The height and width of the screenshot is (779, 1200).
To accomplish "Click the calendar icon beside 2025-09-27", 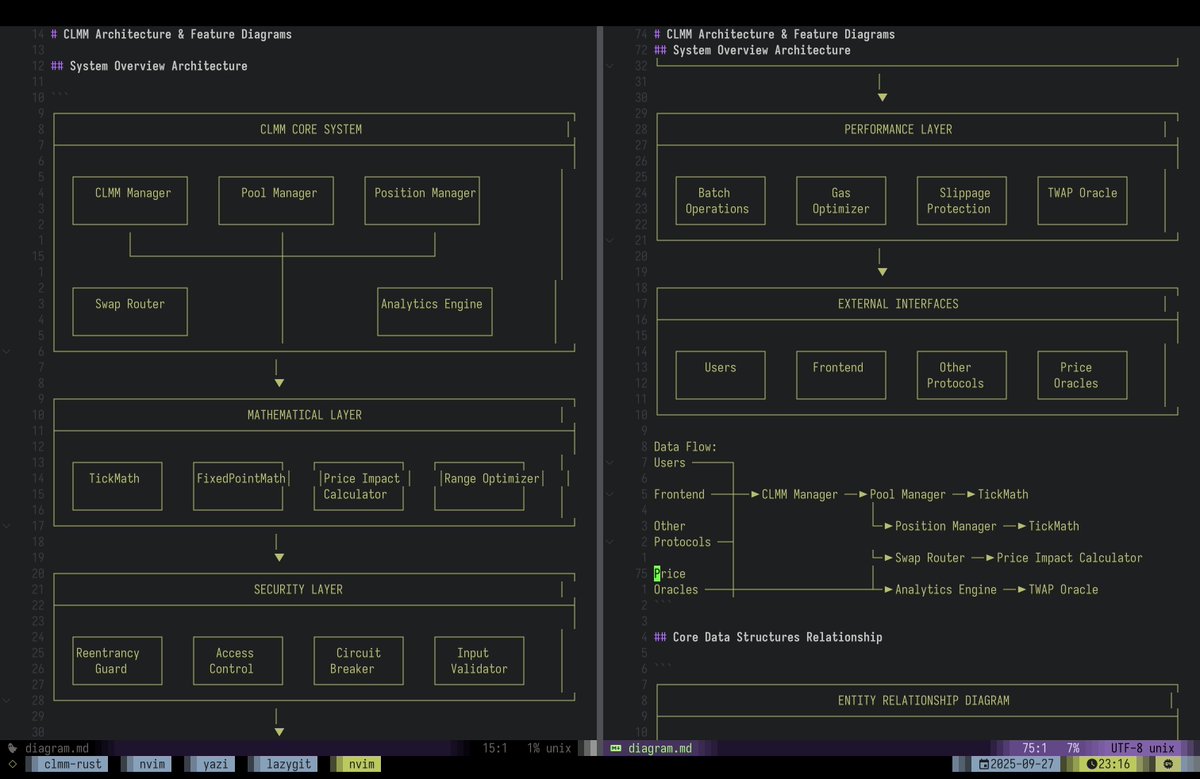I will click(984, 764).
